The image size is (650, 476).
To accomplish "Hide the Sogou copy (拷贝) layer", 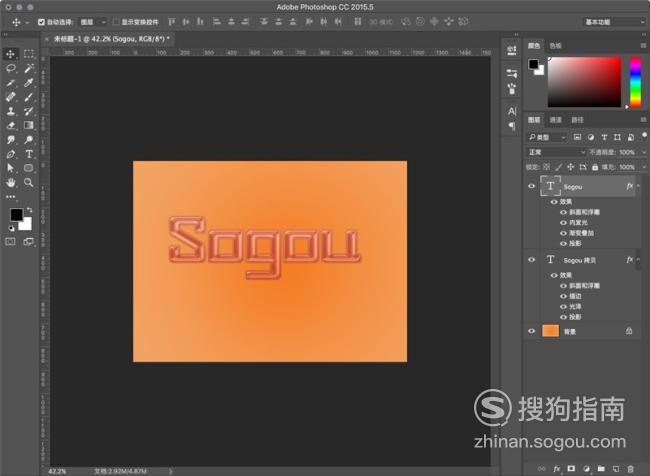I will [x=531, y=260].
